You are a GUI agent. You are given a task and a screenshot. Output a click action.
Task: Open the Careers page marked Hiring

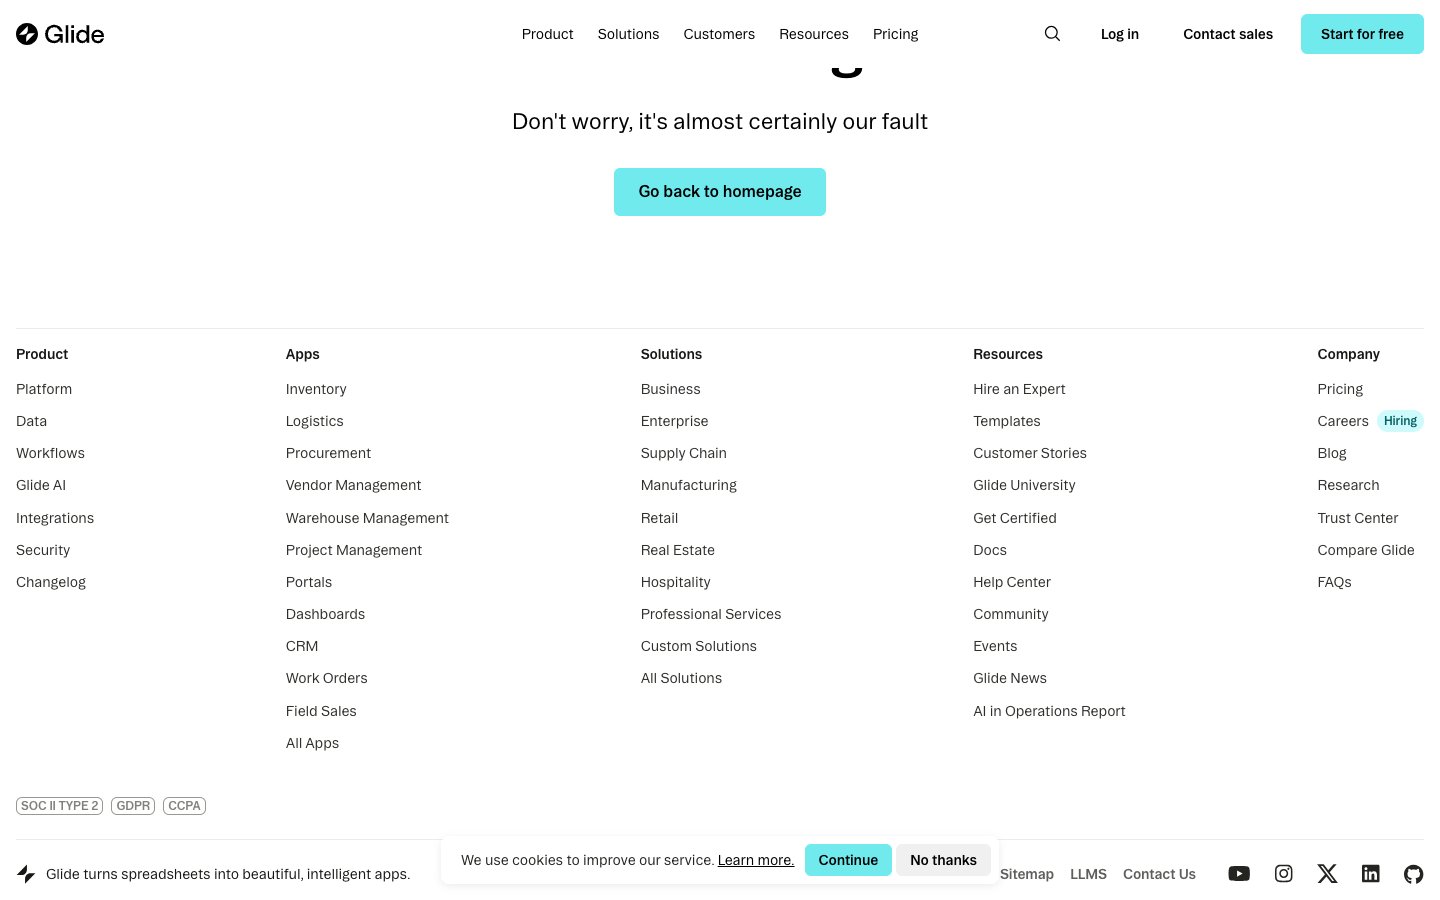[x=1343, y=420]
